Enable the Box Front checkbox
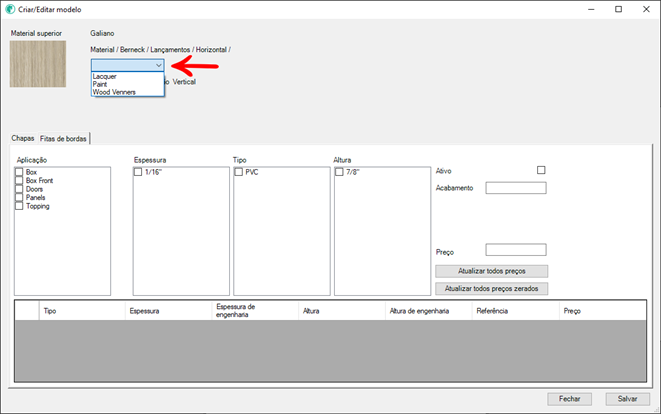This screenshot has height=414, width=661. tap(19, 180)
